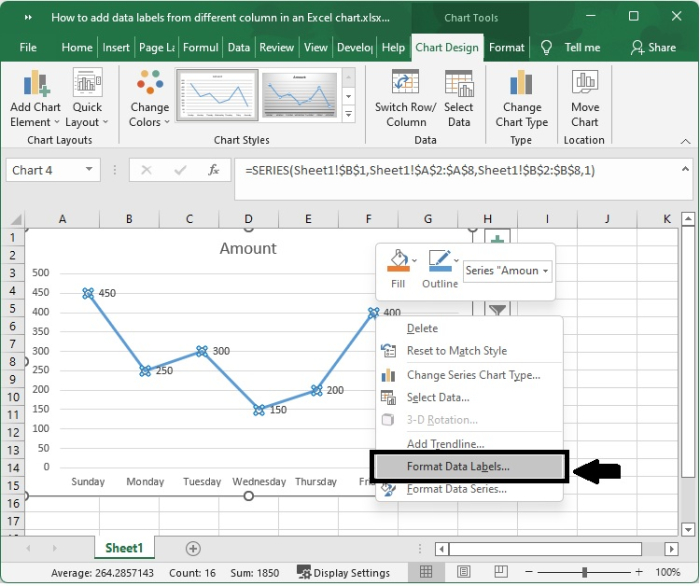Select the 450 data label

pyautogui.click(x=107, y=293)
